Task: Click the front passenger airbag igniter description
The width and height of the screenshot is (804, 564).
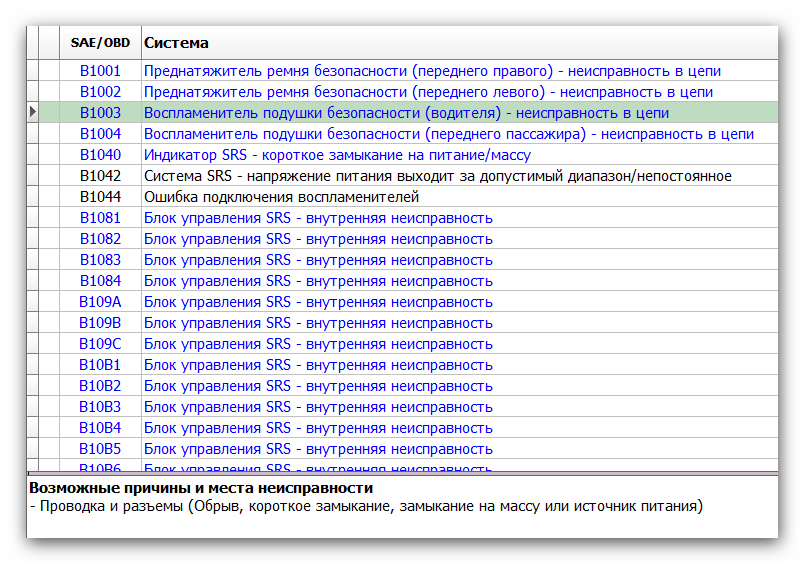Action: click(x=449, y=134)
